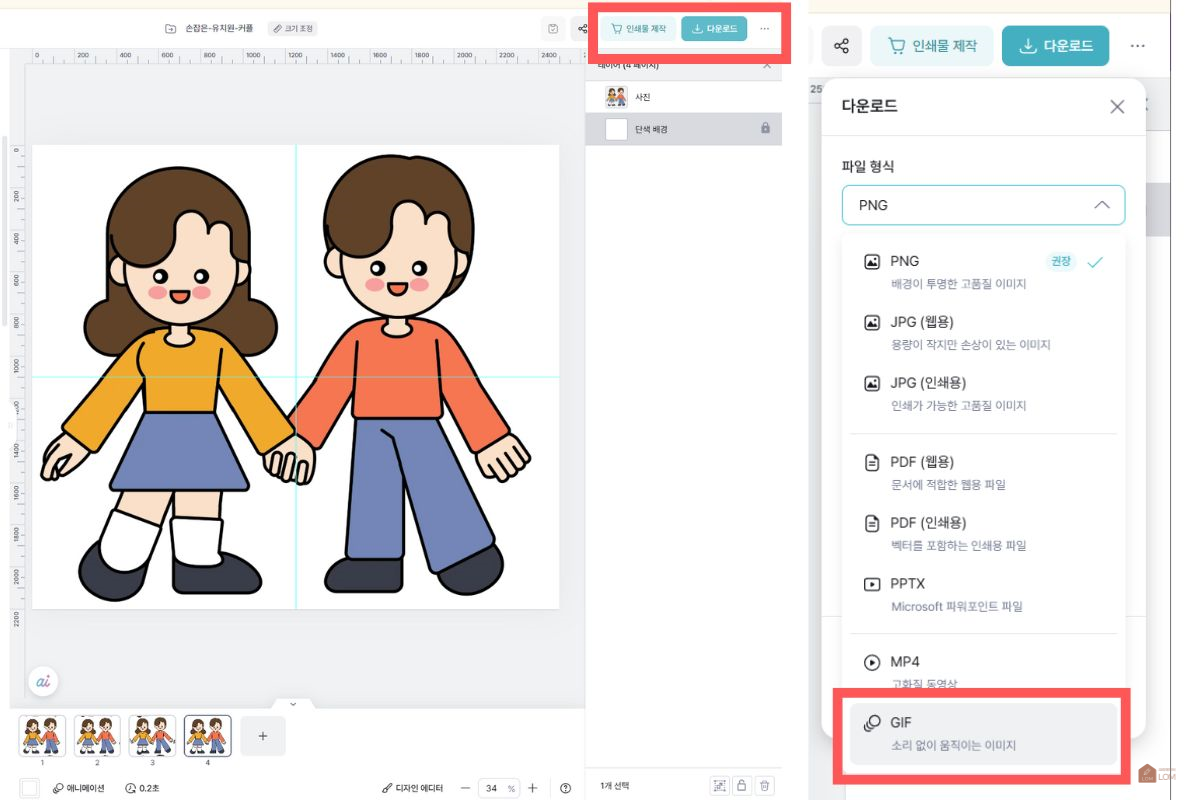Click the 34 % zoom input field

497,788
